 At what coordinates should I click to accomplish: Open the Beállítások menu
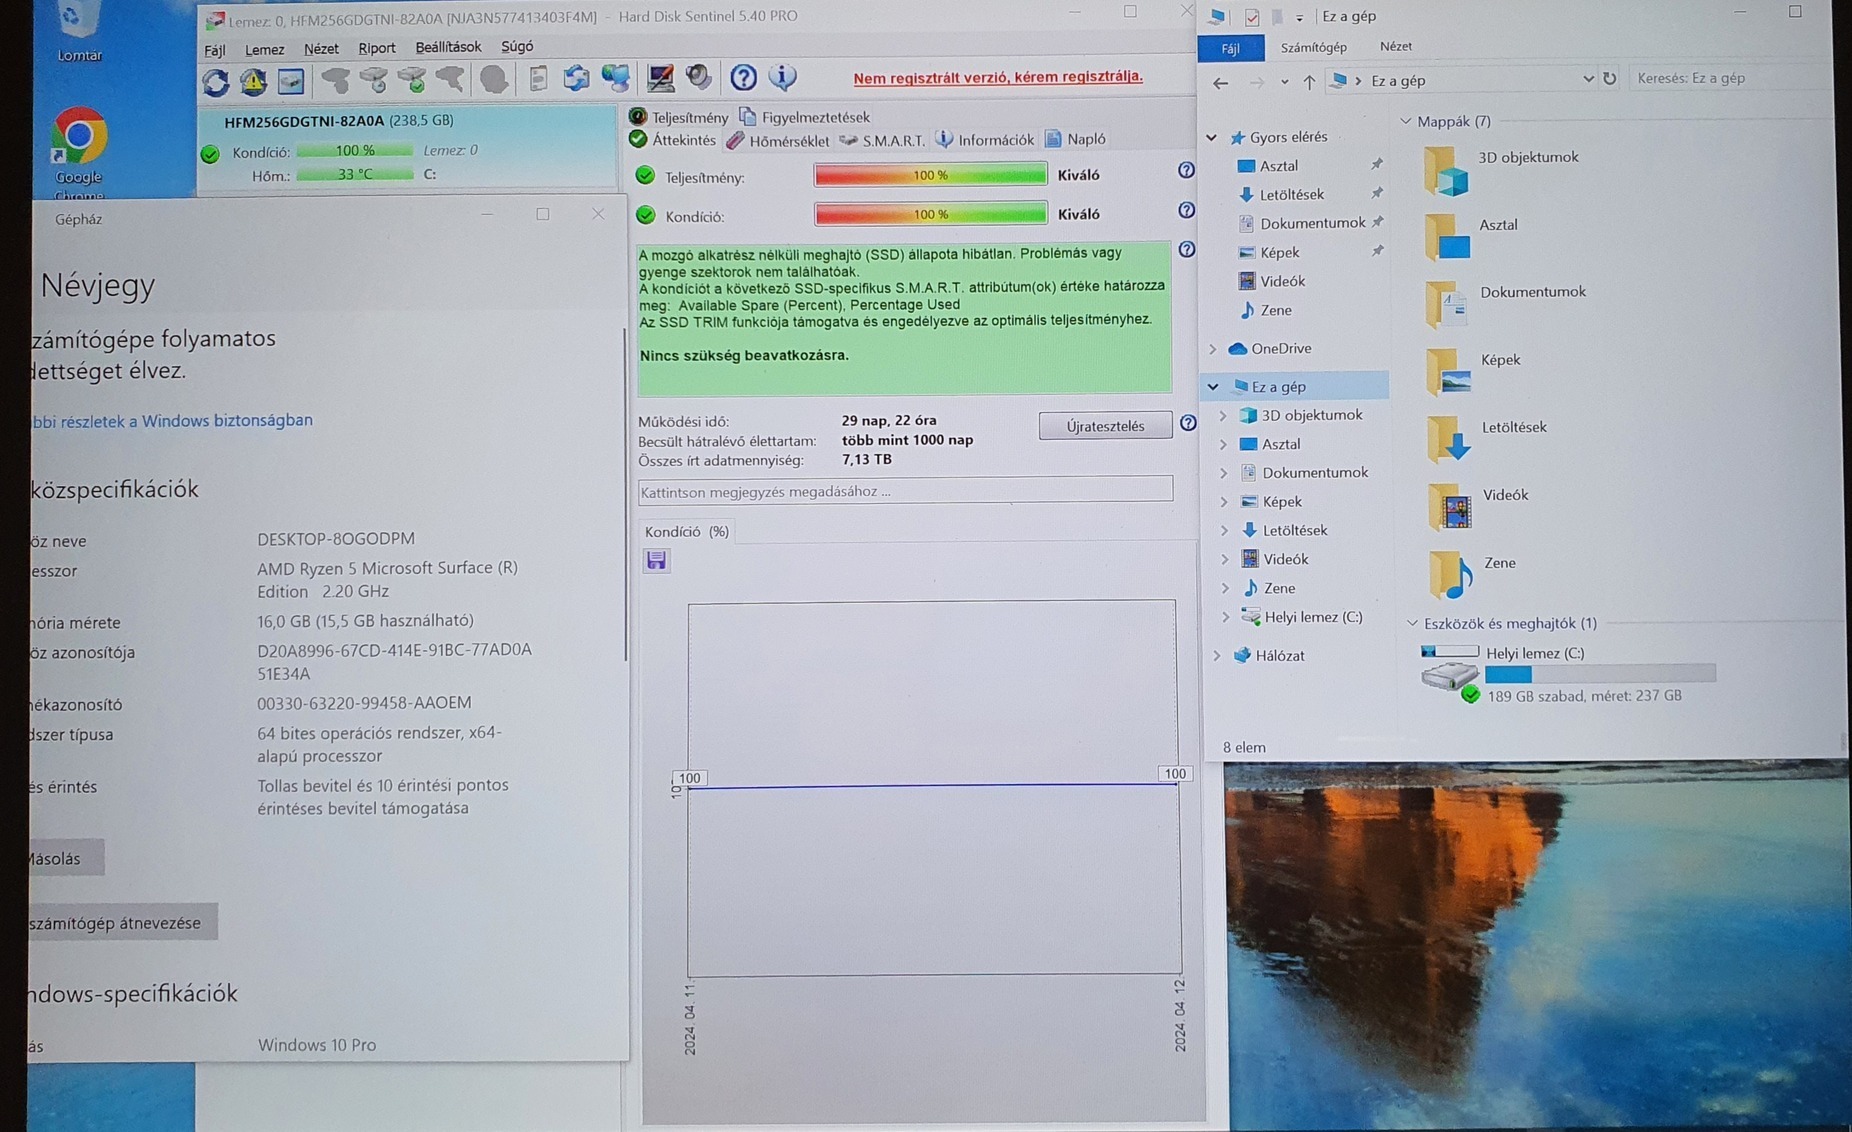pos(448,47)
